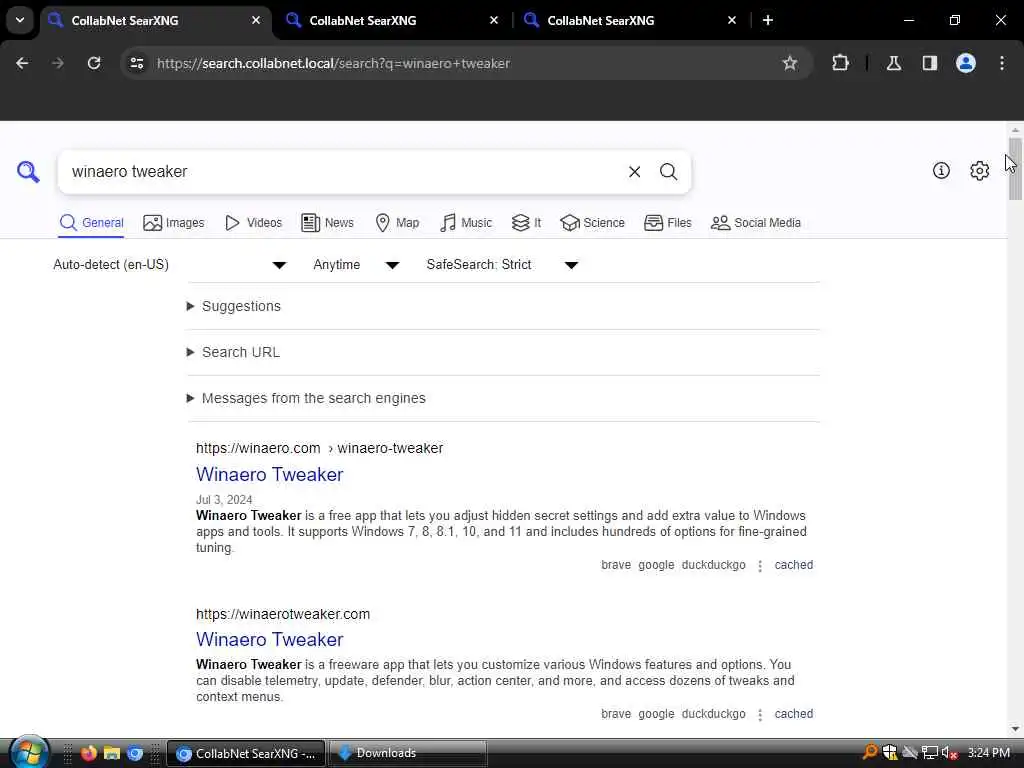Switch to the third CollabNet SearXNG tab
1024x768 pixels.
630,20
